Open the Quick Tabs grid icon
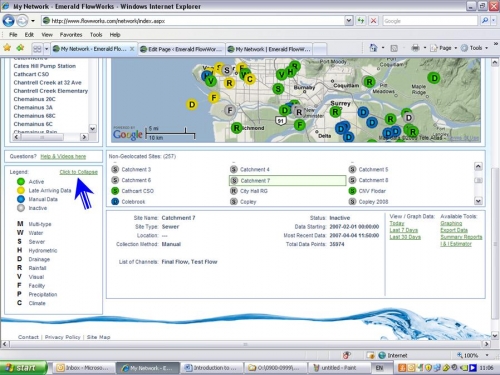This screenshot has width=500, height=375. (x=37, y=49)
